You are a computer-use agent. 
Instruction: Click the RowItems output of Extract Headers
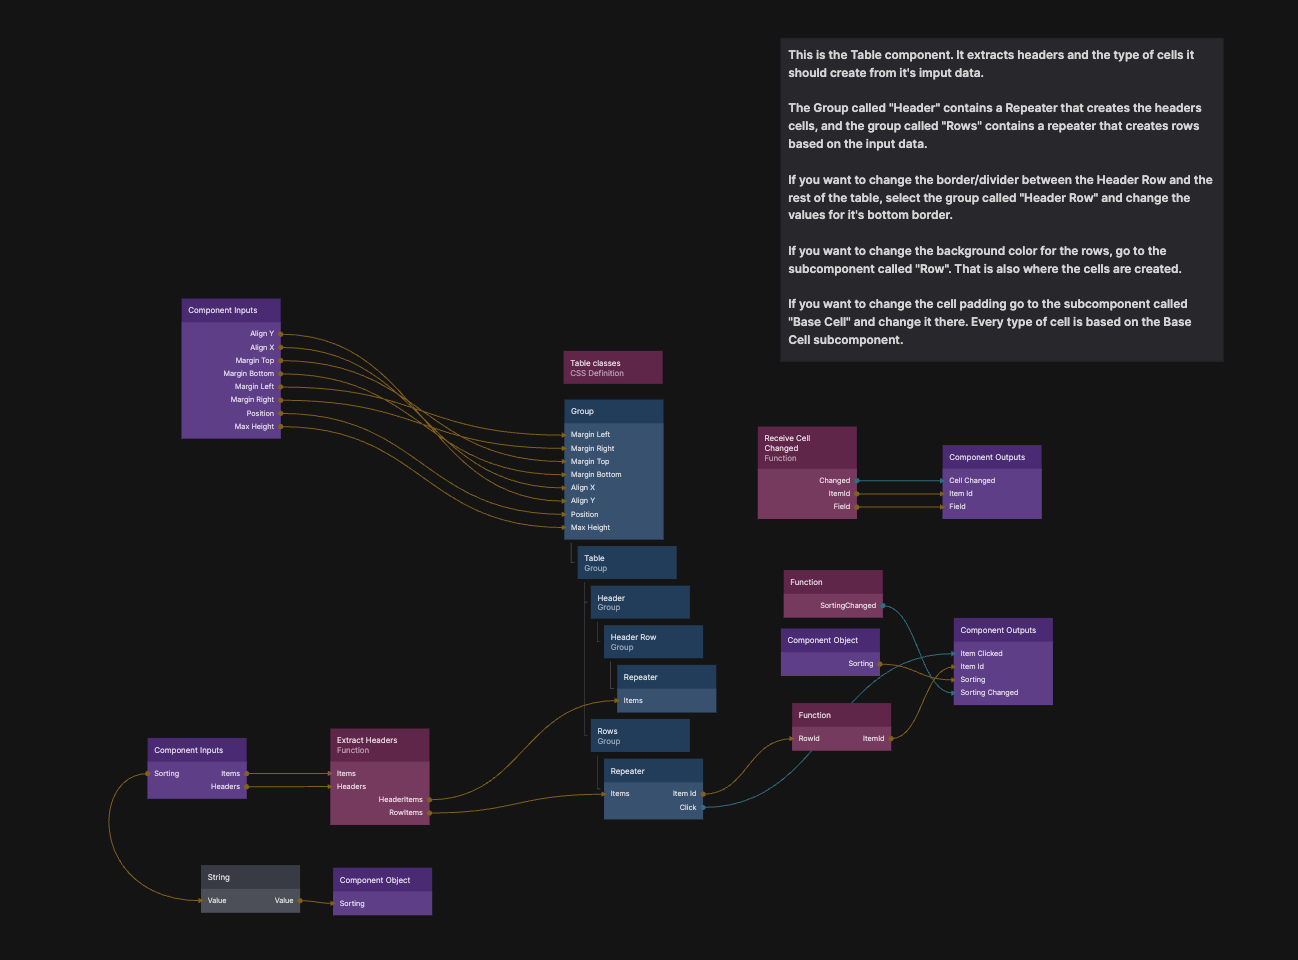[x=429, y=813]
